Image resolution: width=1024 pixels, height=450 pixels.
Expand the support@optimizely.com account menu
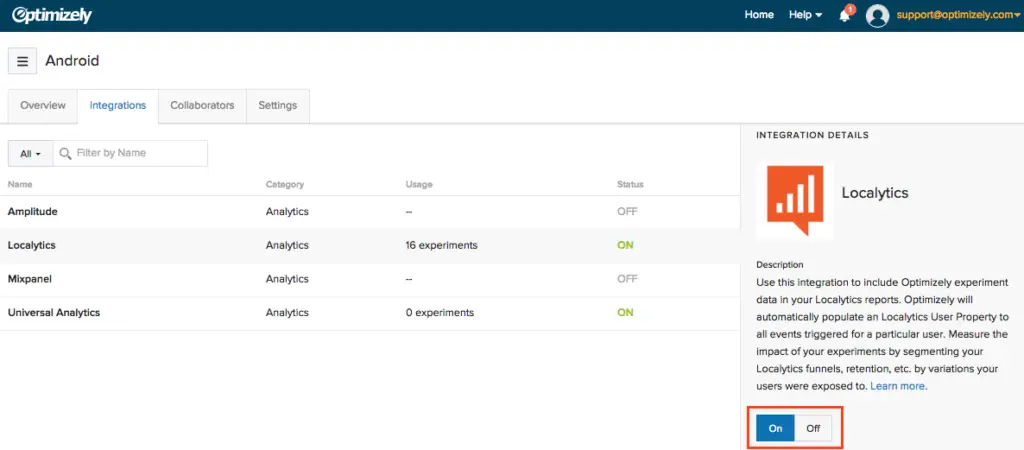[957, 15]
